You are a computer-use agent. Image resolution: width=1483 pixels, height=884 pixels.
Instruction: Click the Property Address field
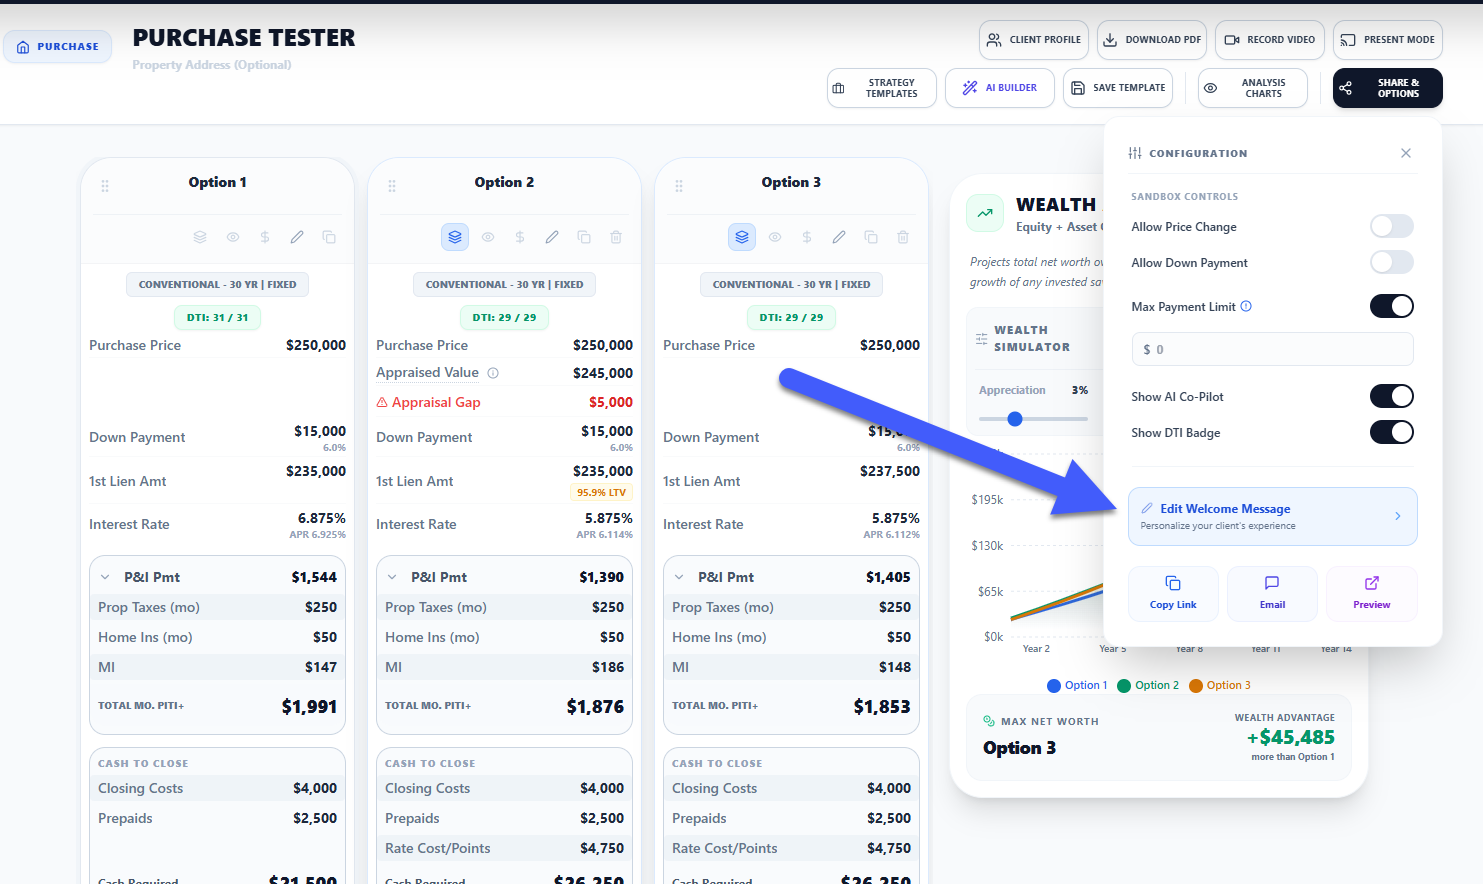[212, 65]
